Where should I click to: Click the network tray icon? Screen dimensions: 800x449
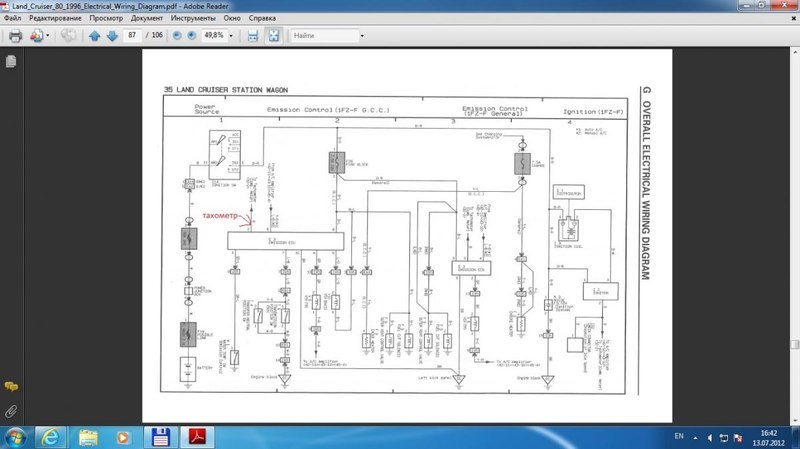tap(723, 438)
